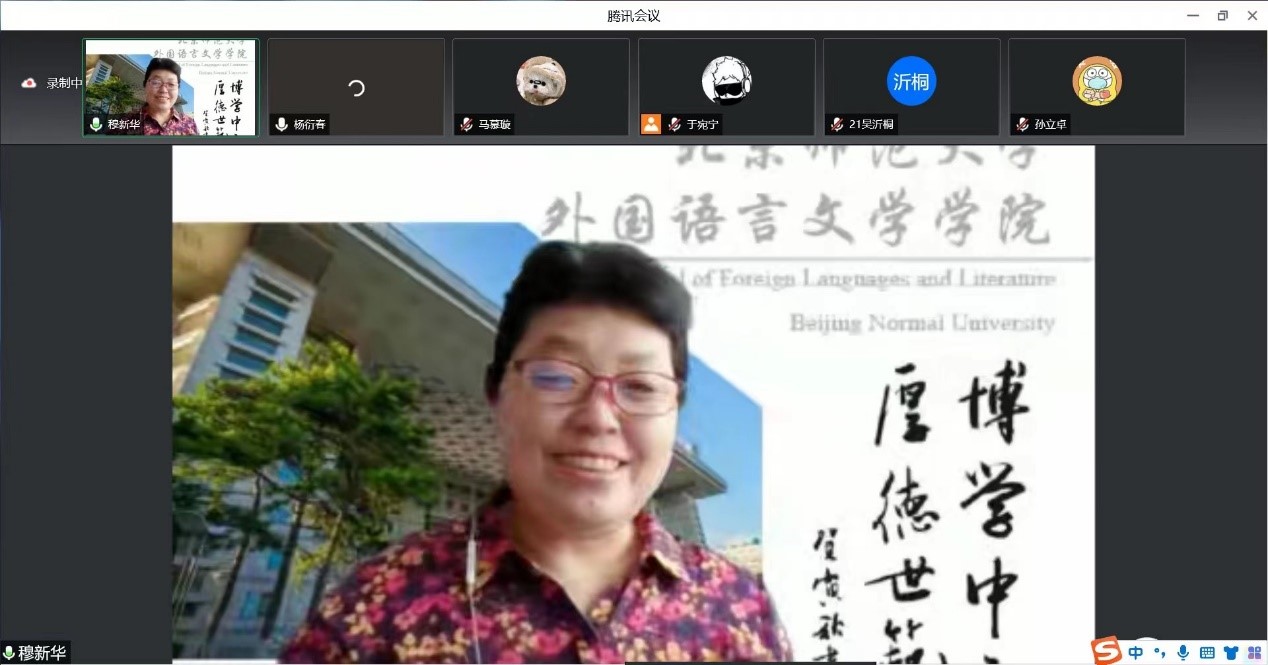Open the Sogou soft keyboard
This screenshot has width=1268, height=665.
(x=1207, y=652)
